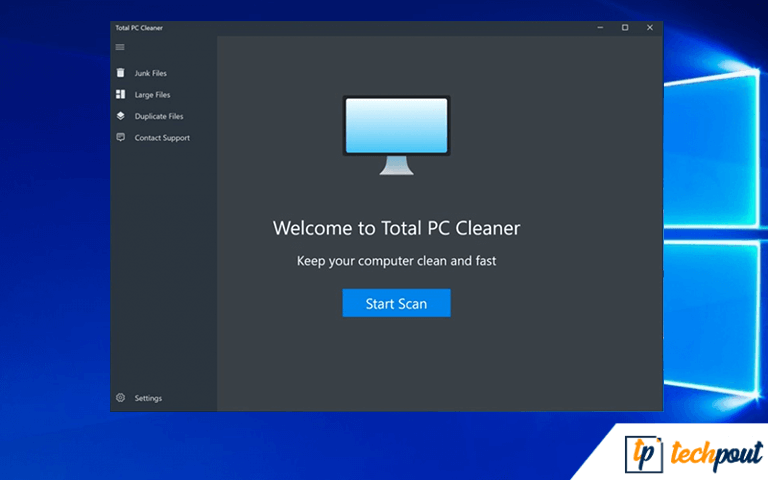
Task: Click the Junk Files trash can icon
Action: coord(120,73)
